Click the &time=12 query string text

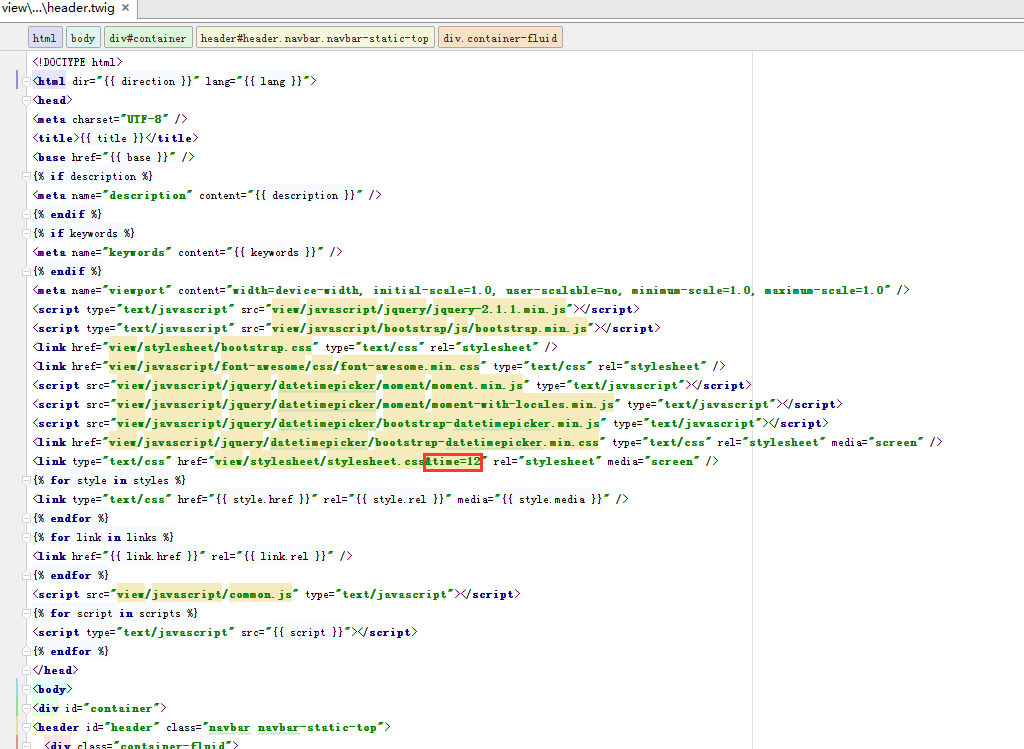(453, 461)
